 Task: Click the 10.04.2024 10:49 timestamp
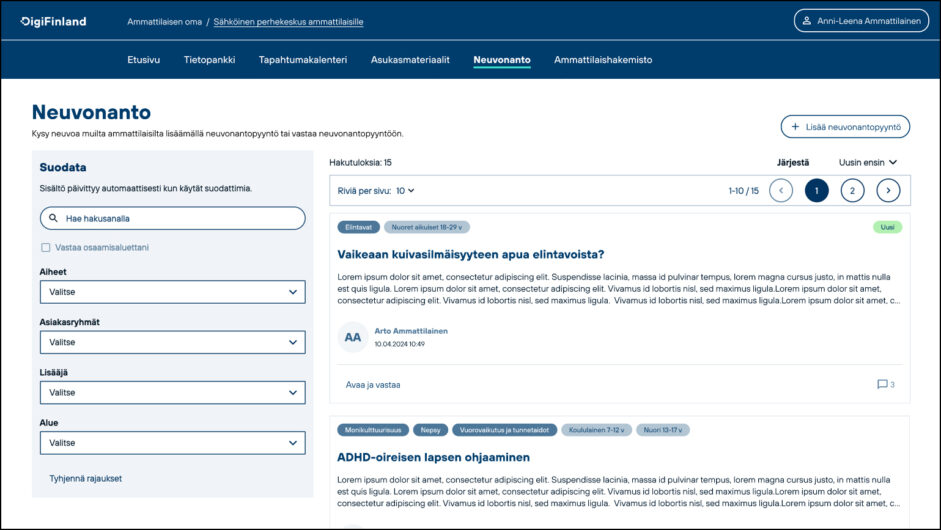click(400, 344)
